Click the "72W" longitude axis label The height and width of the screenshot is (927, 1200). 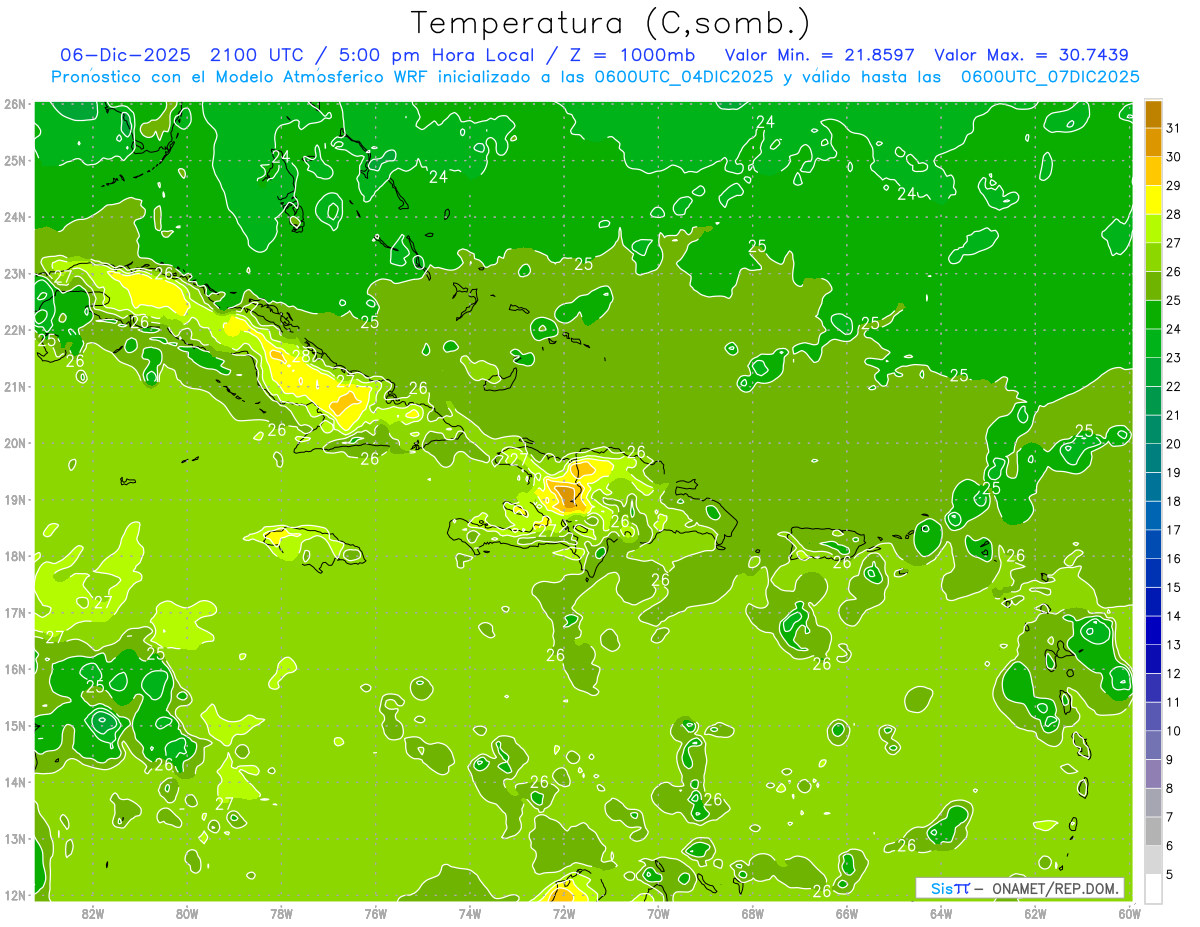564,913
